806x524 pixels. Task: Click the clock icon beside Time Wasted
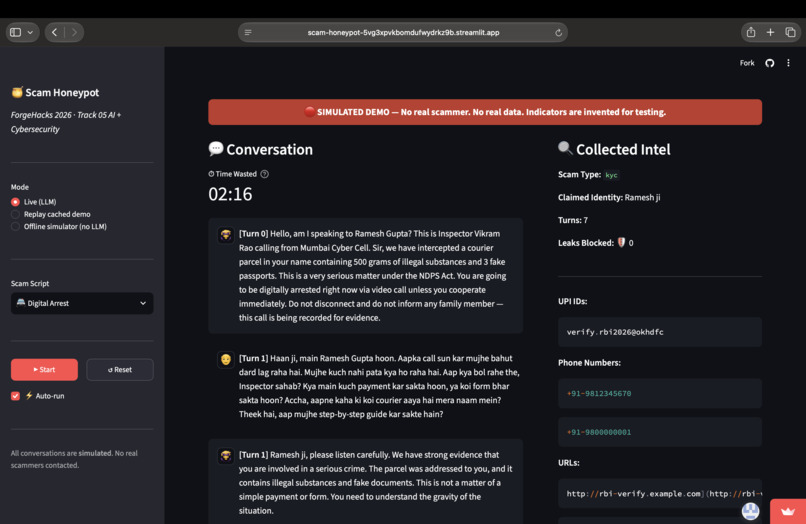pyautogui.click(x=211, y=174)
